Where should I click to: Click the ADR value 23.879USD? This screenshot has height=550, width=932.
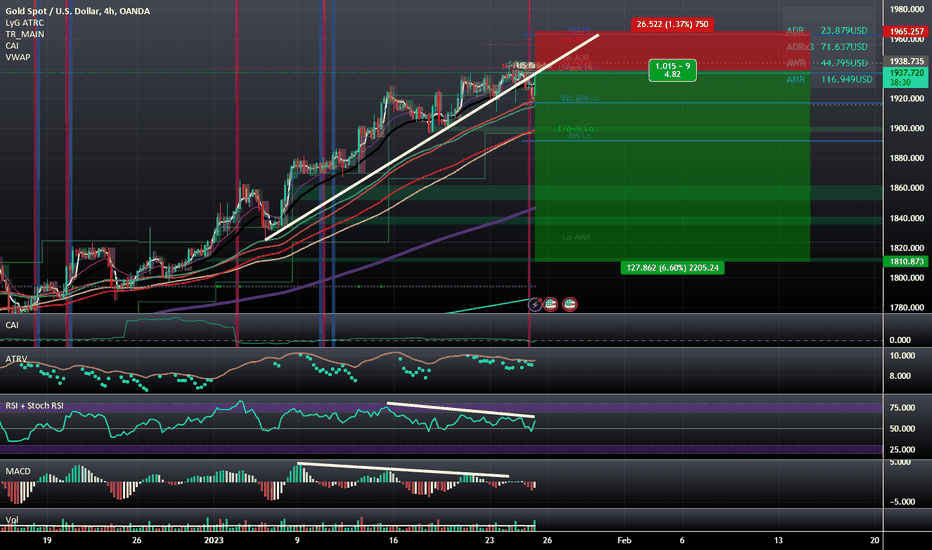pyautogui.click(x=844, y=30)
